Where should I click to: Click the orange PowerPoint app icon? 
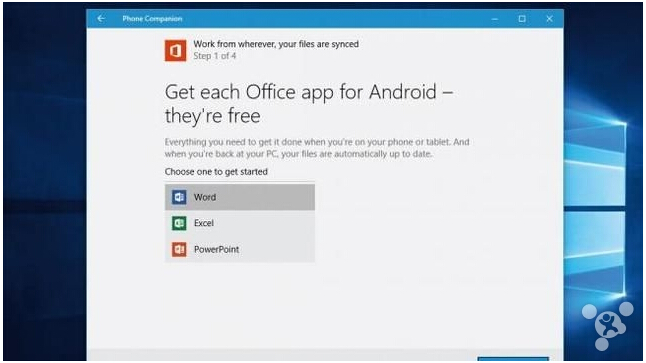(x=179, y=249)
